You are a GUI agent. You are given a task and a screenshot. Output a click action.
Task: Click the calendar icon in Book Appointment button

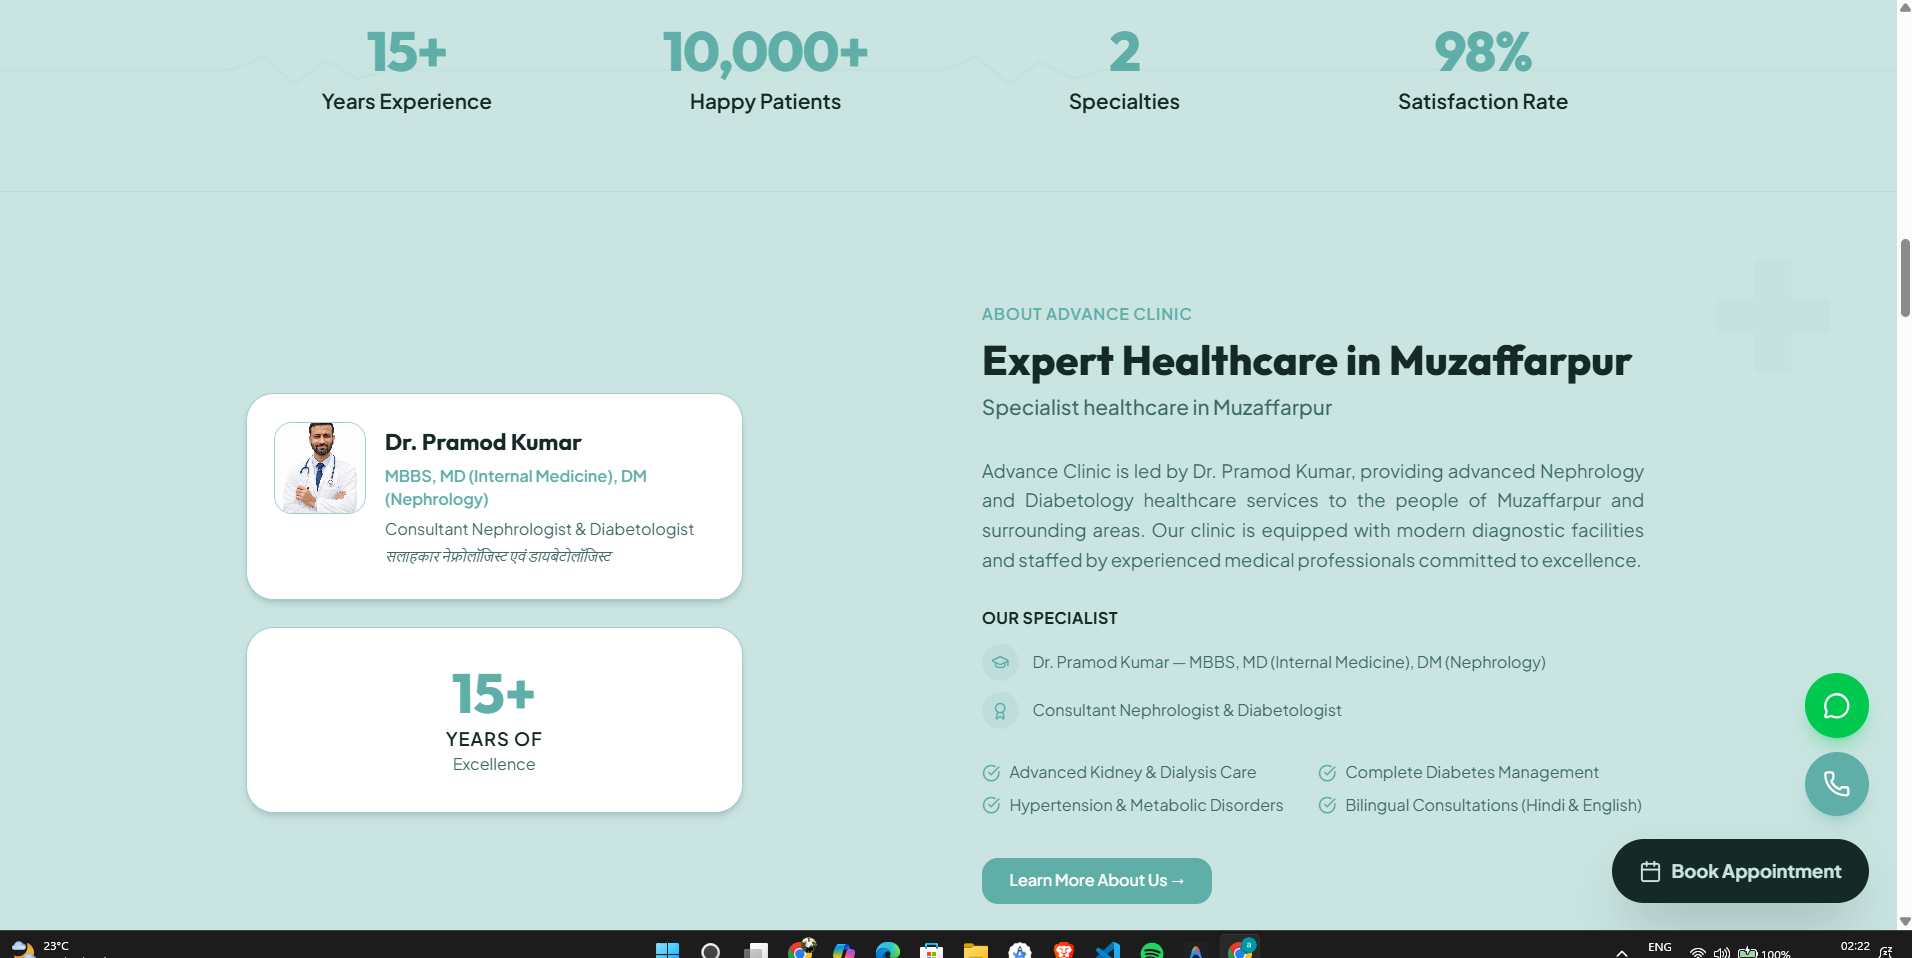click(x=1650, y=872)
